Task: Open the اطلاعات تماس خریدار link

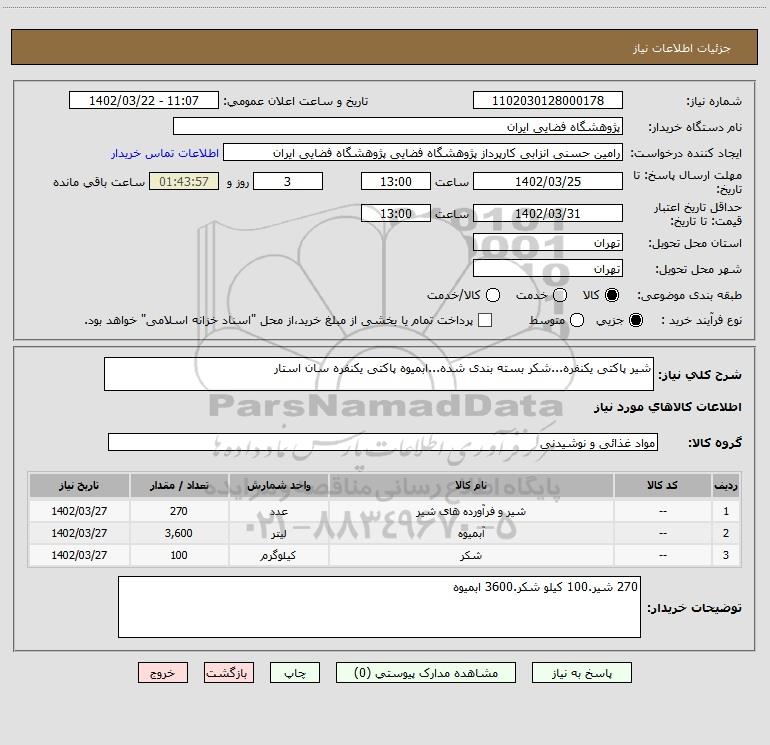Action: (x=165, y=153)
